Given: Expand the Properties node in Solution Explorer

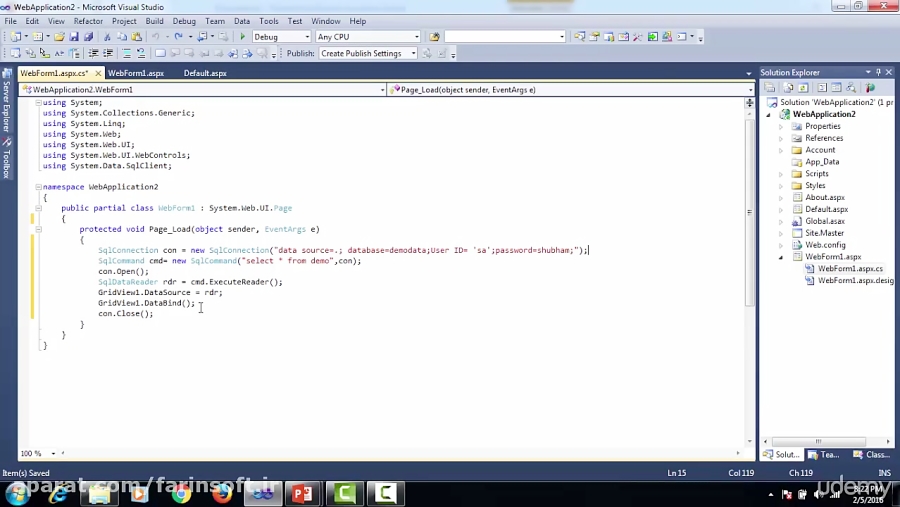Looking at the screenshot, I should tap(781, 127).
